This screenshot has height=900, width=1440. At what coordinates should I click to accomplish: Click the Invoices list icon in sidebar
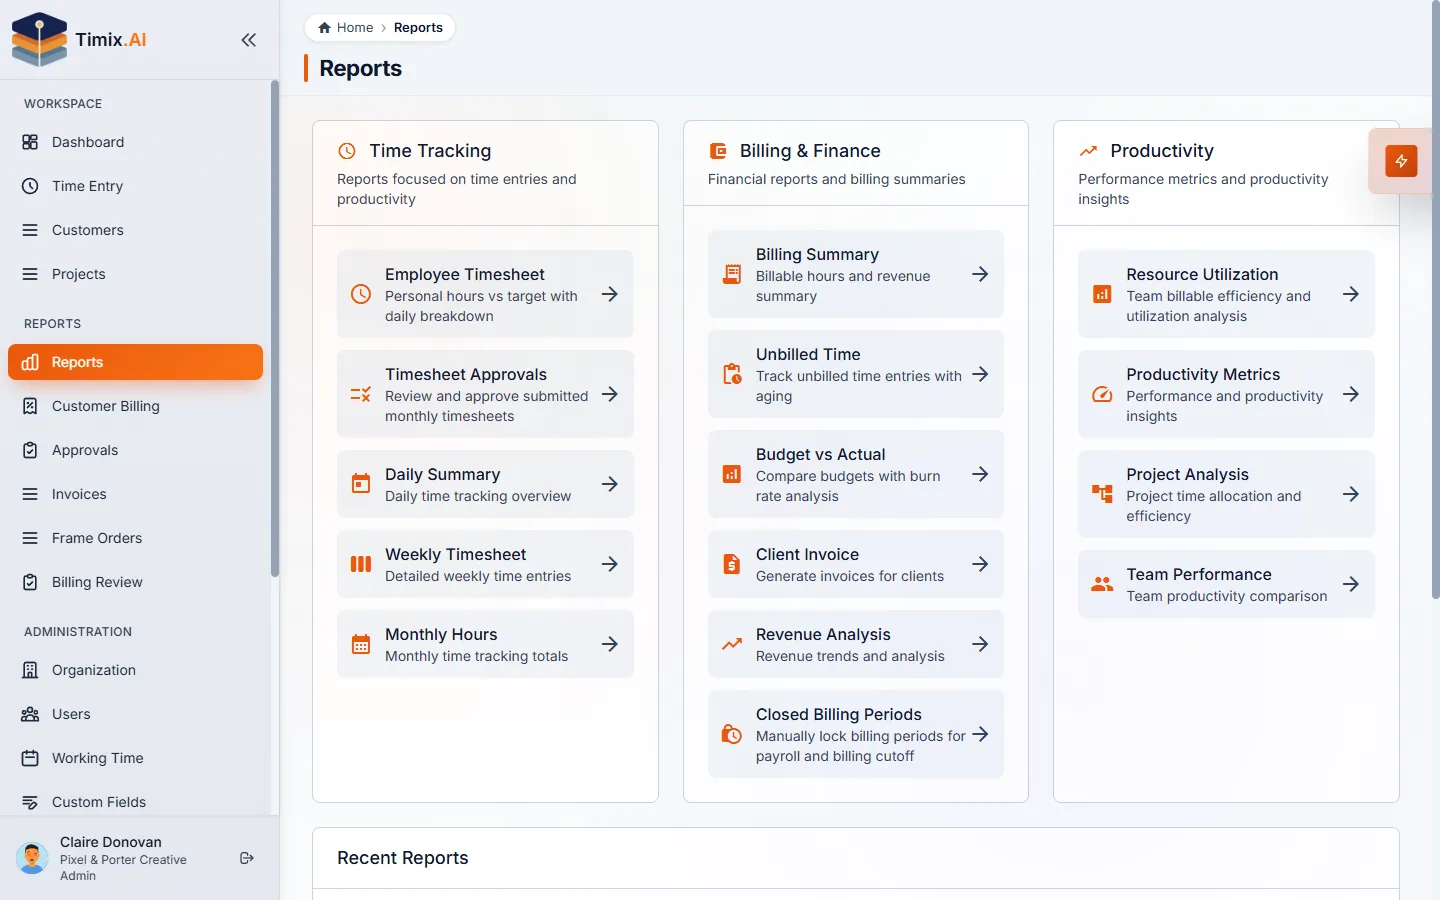click(x=30, y=494)
